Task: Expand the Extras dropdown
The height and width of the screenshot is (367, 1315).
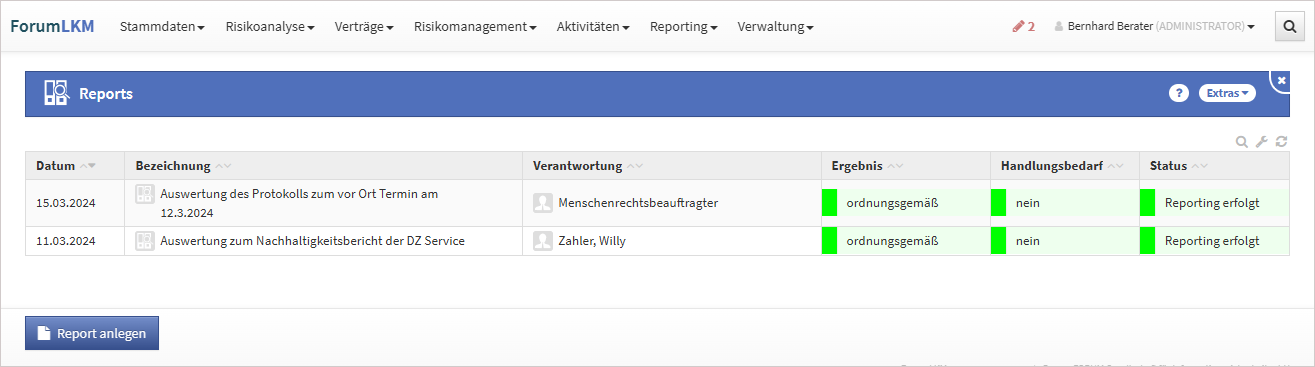Action: tap(1227, 93)
